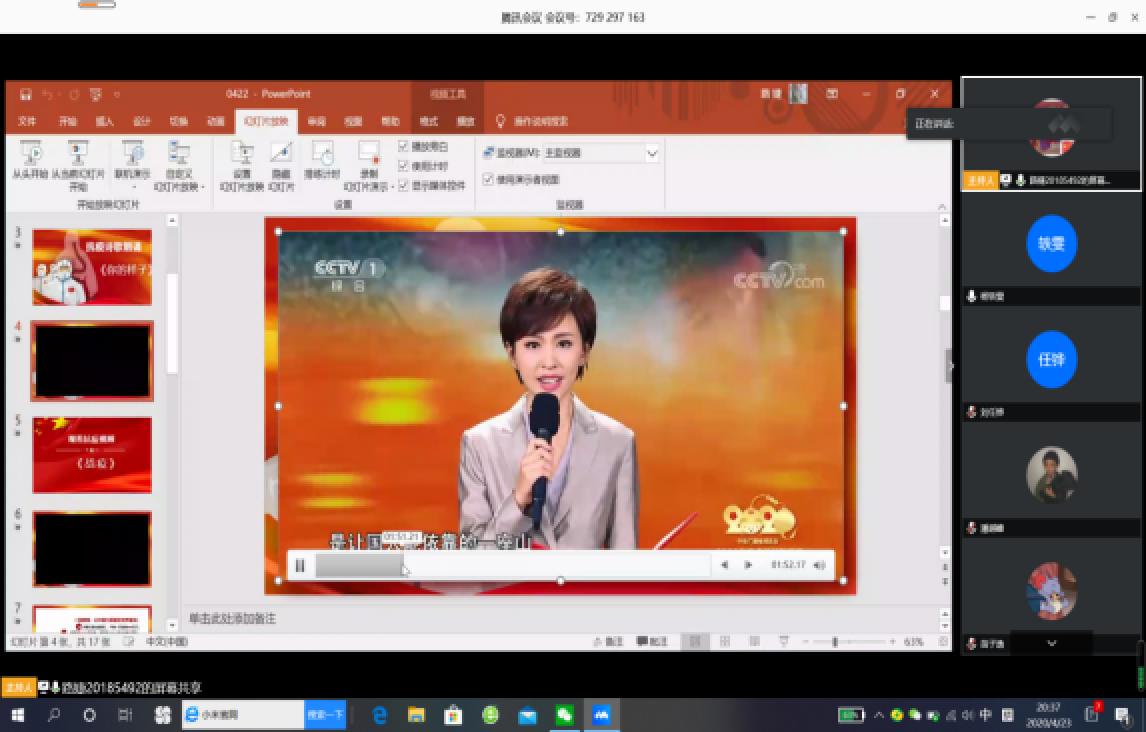Click the video volume speaker icon
Viewport: 1146px width, 732px height.
click(x=820, y=566)
